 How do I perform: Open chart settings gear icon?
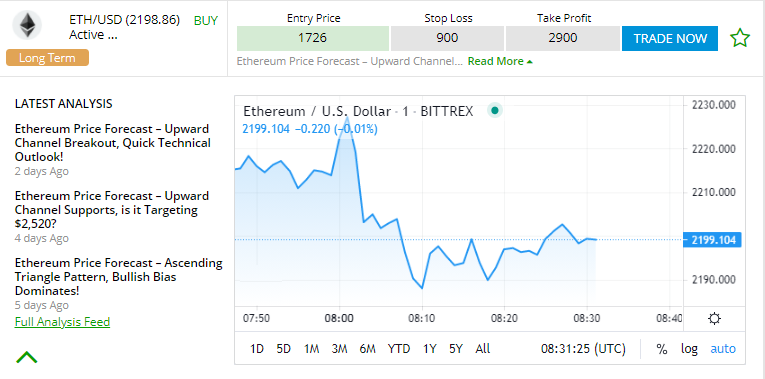pos(714,319)
